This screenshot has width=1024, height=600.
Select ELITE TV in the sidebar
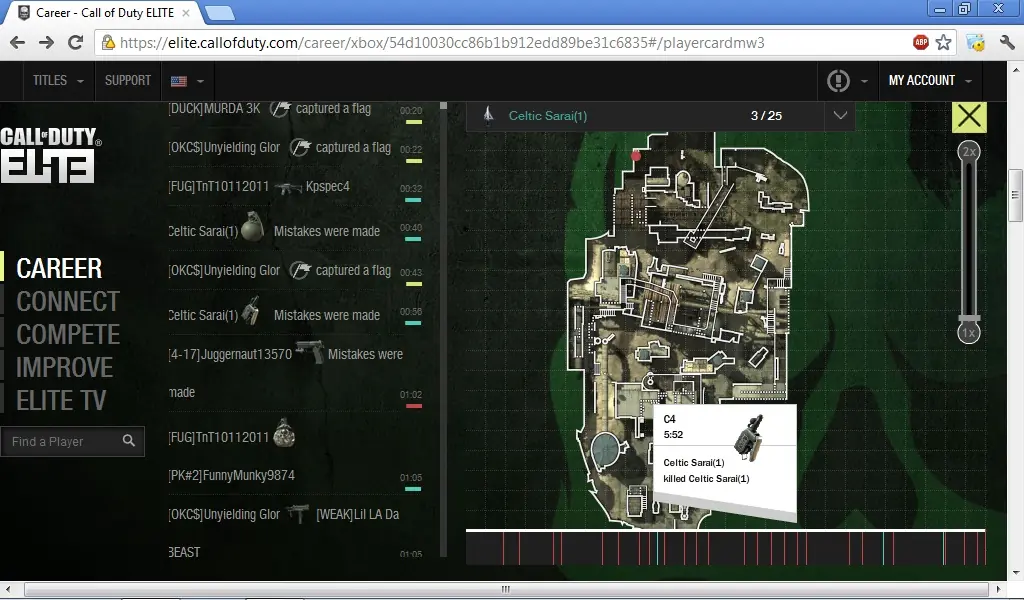(61, 400)
